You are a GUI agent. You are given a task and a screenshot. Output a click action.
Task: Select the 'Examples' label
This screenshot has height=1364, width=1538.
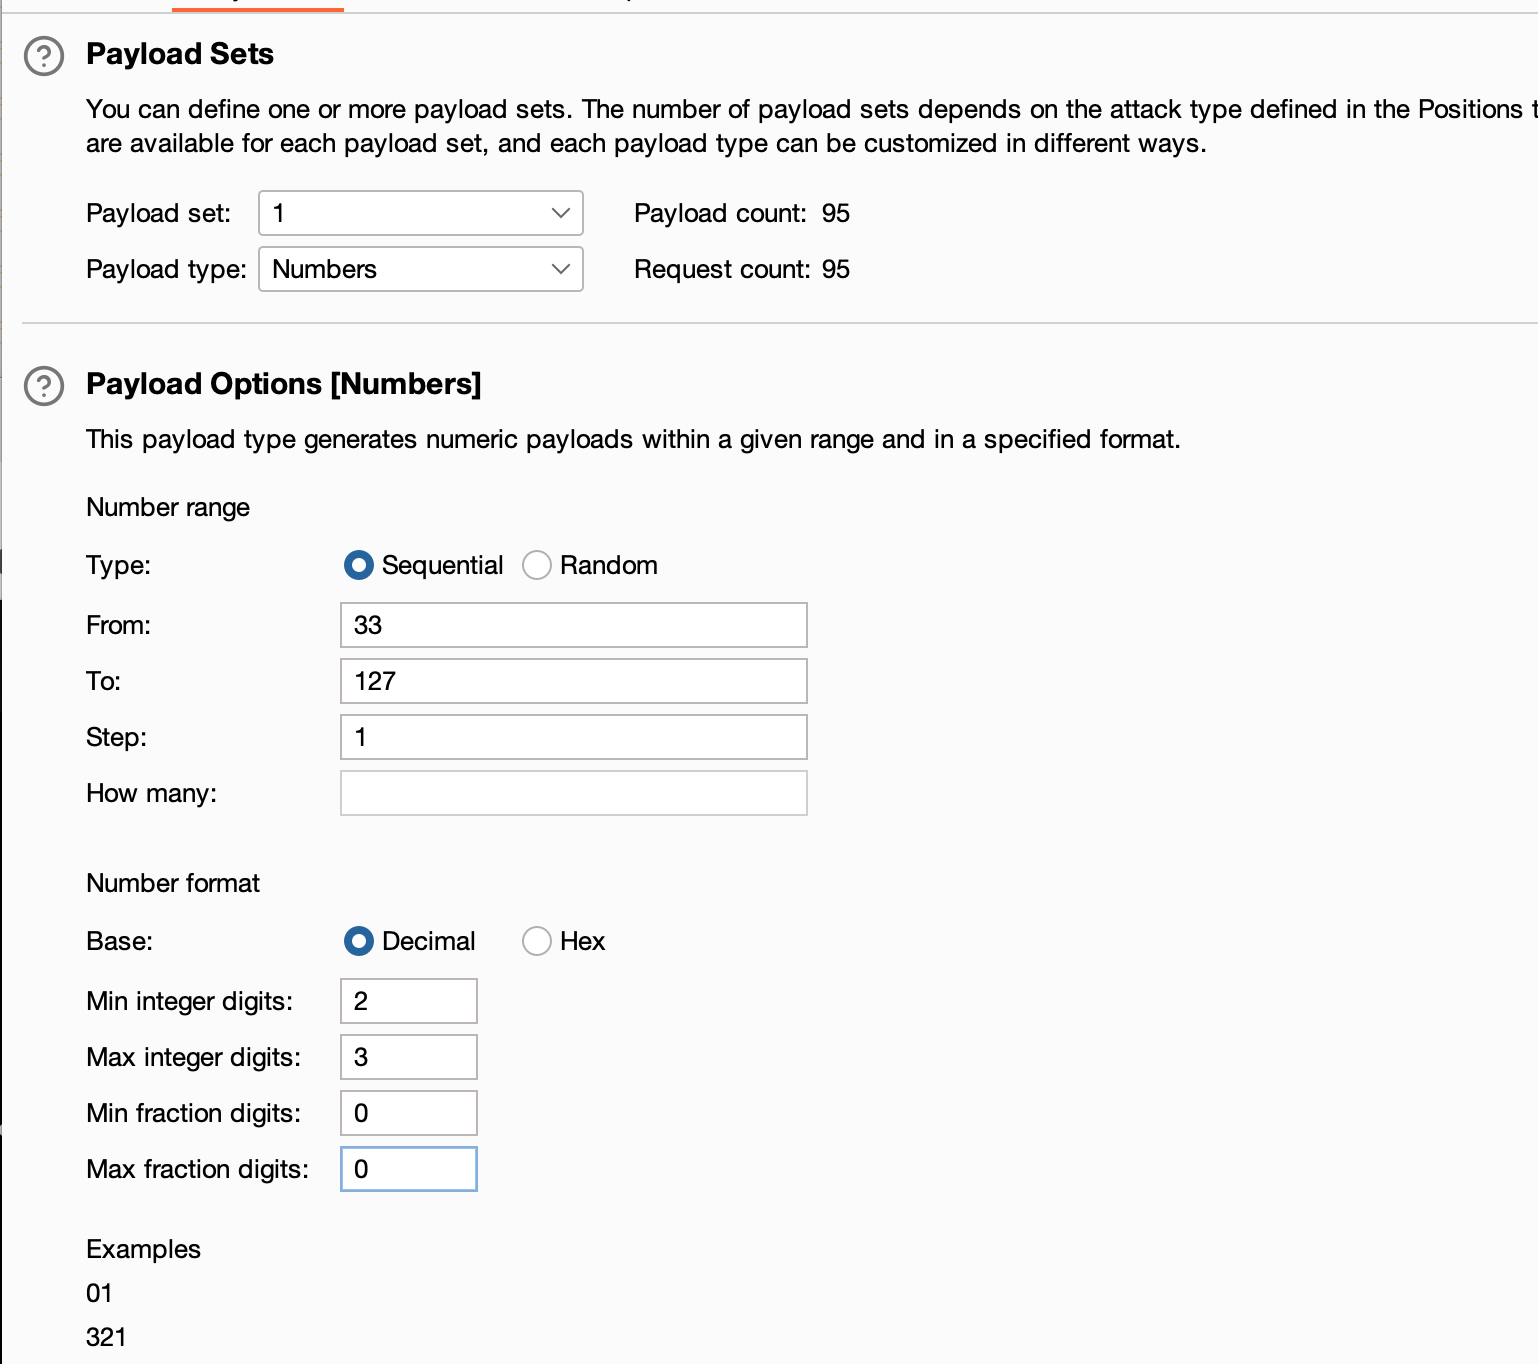pos(143,1249)
